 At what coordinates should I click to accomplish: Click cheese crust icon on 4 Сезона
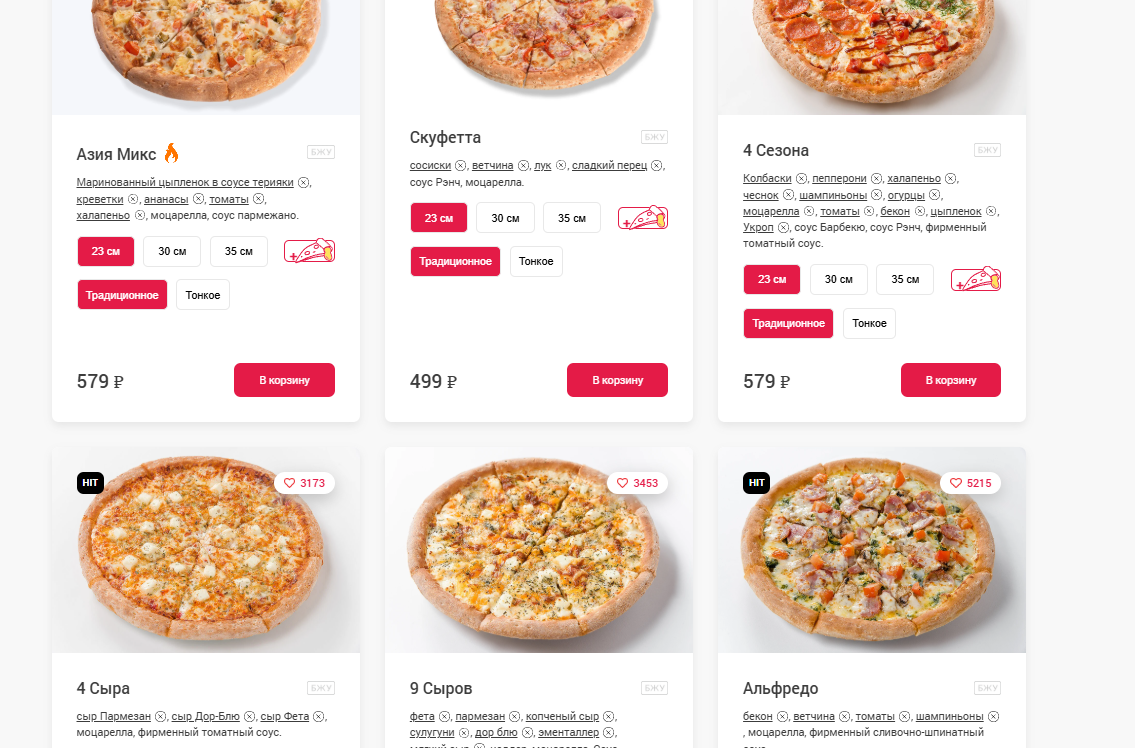[x=976, y=280]
